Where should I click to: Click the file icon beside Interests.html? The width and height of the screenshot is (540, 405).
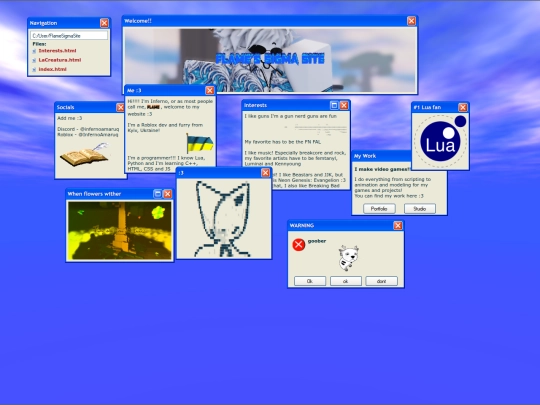[34, 51]
